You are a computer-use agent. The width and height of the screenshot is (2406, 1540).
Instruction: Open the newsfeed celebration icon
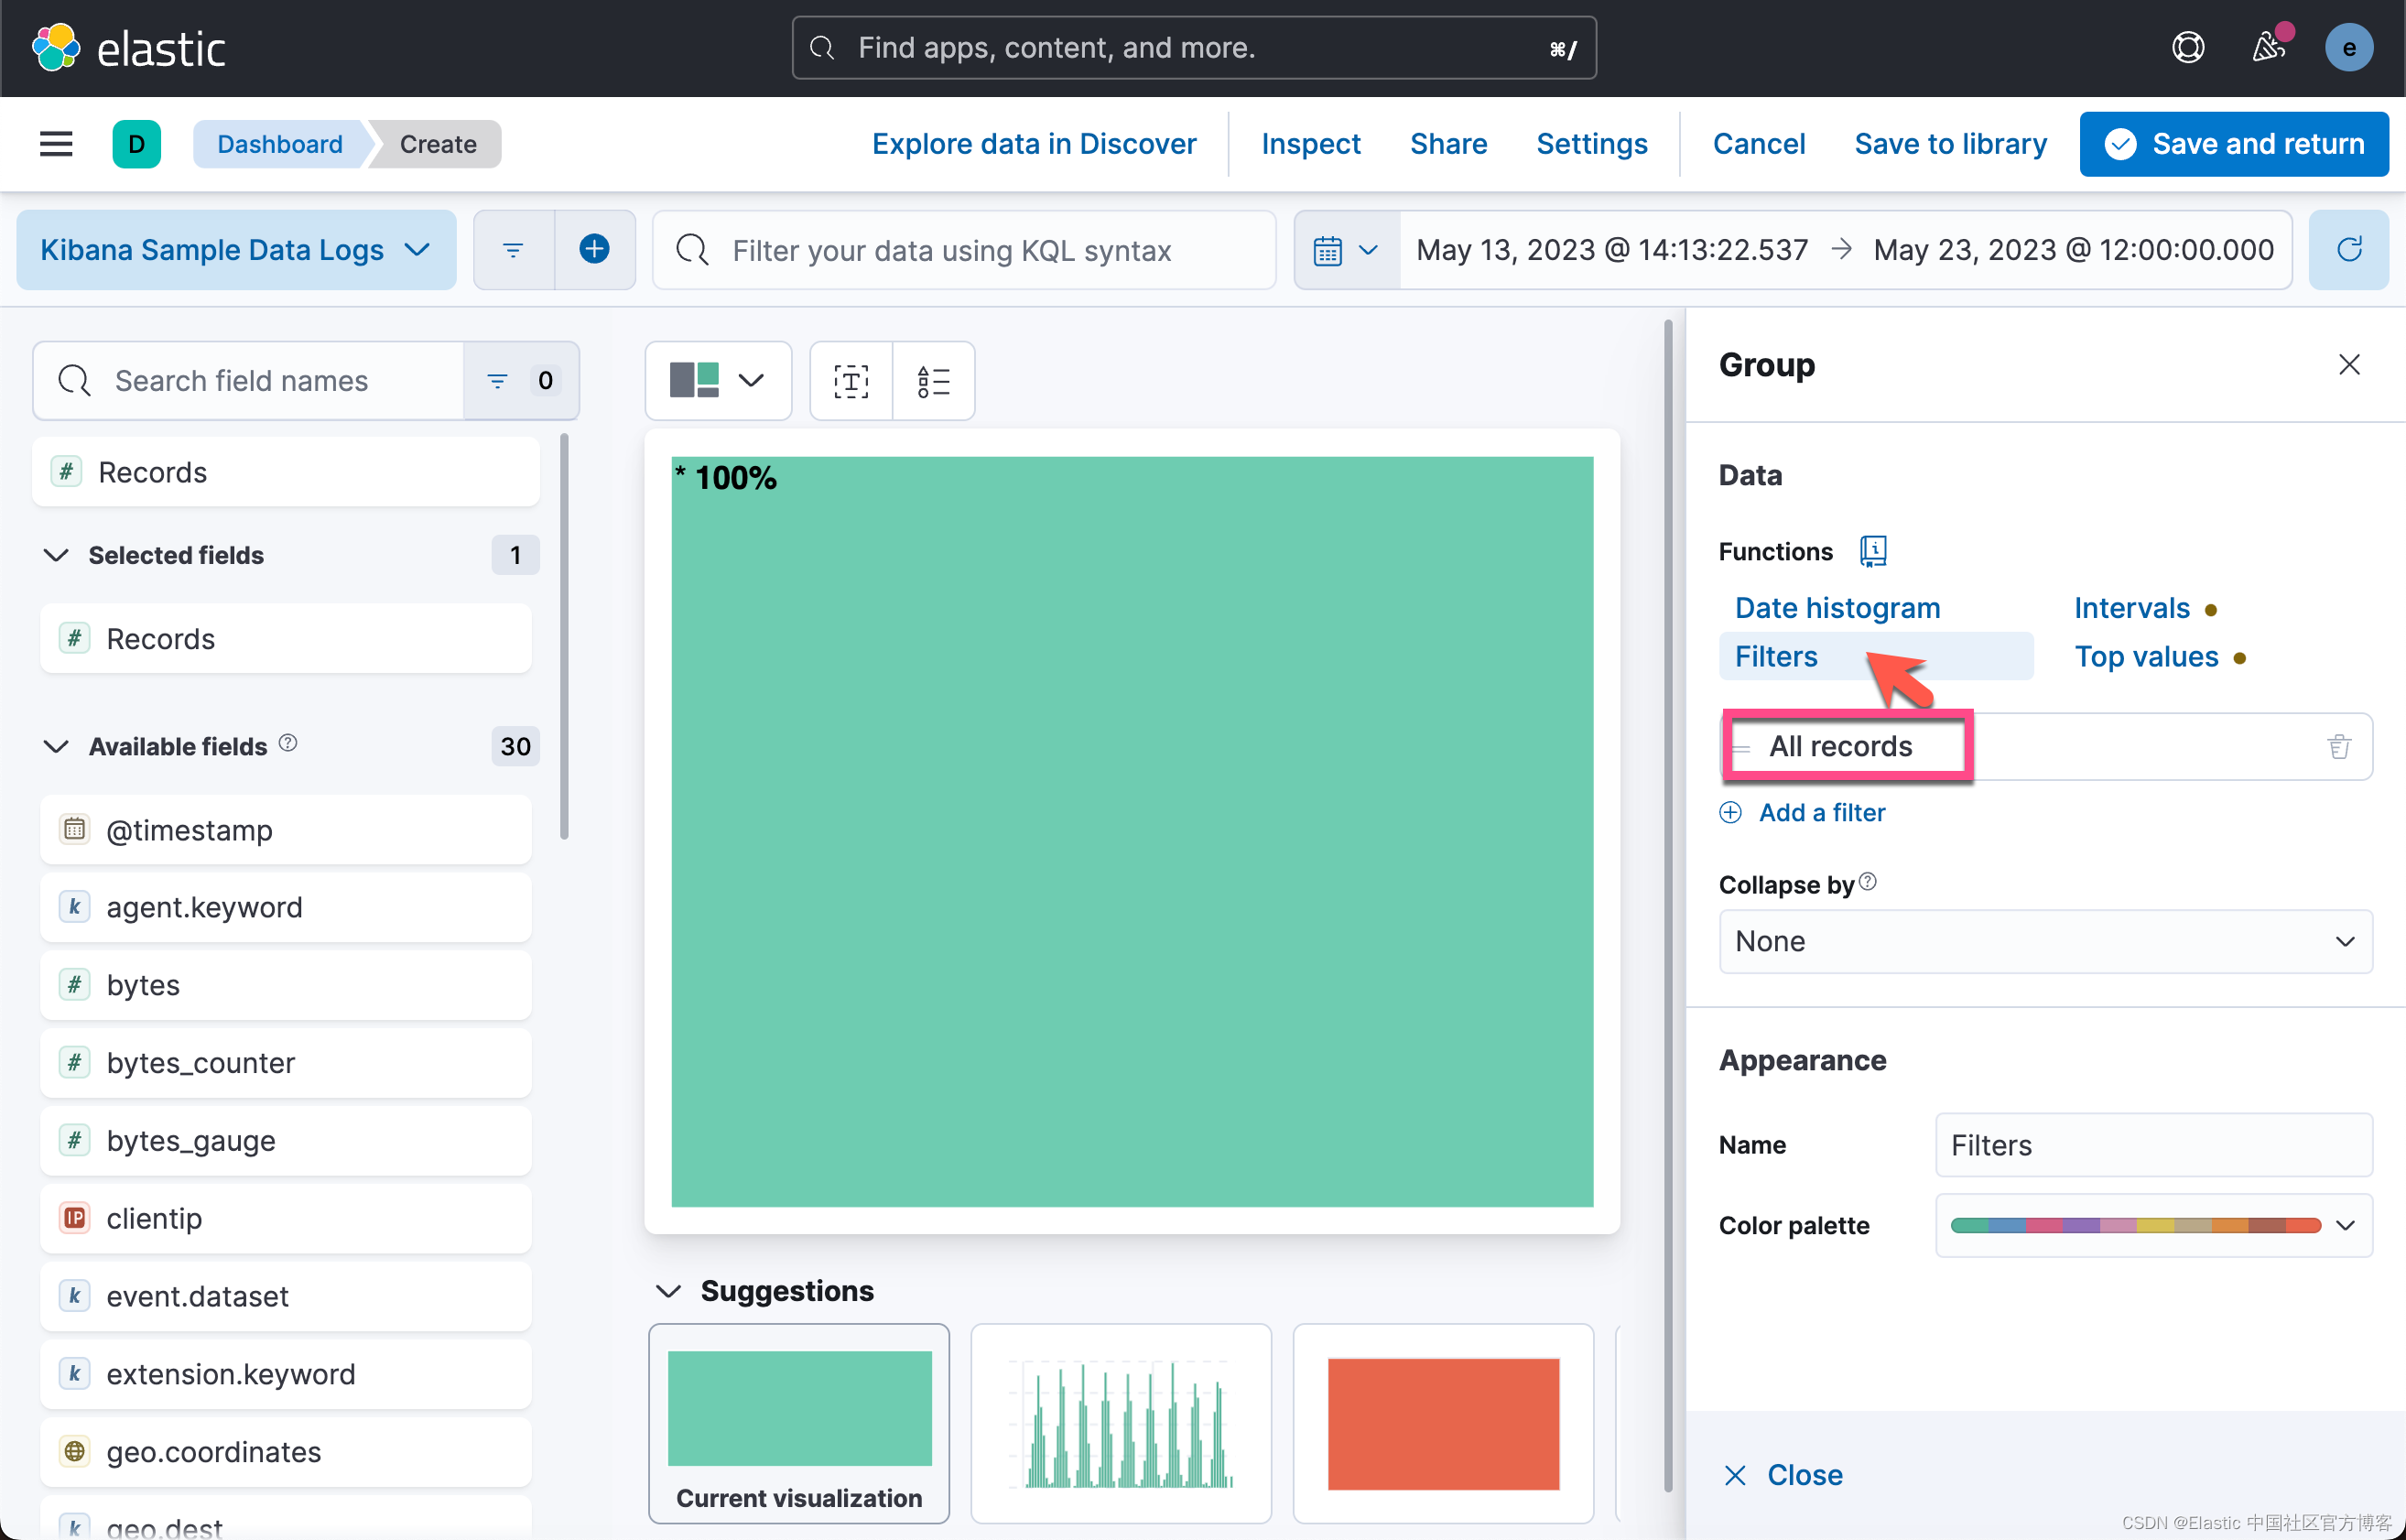pyautogui.click(x=2268, y=47)
